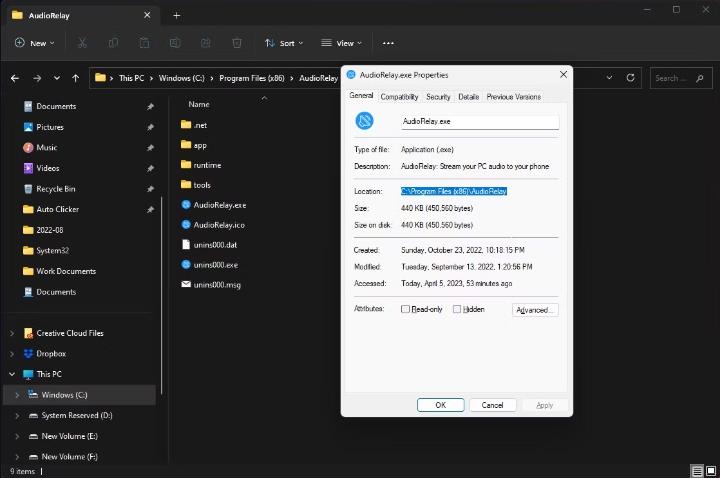The width and height of the screenshot is (720, 478).
Task: Close the AudioRelay.exe Properties dialog
Action: 563,74
